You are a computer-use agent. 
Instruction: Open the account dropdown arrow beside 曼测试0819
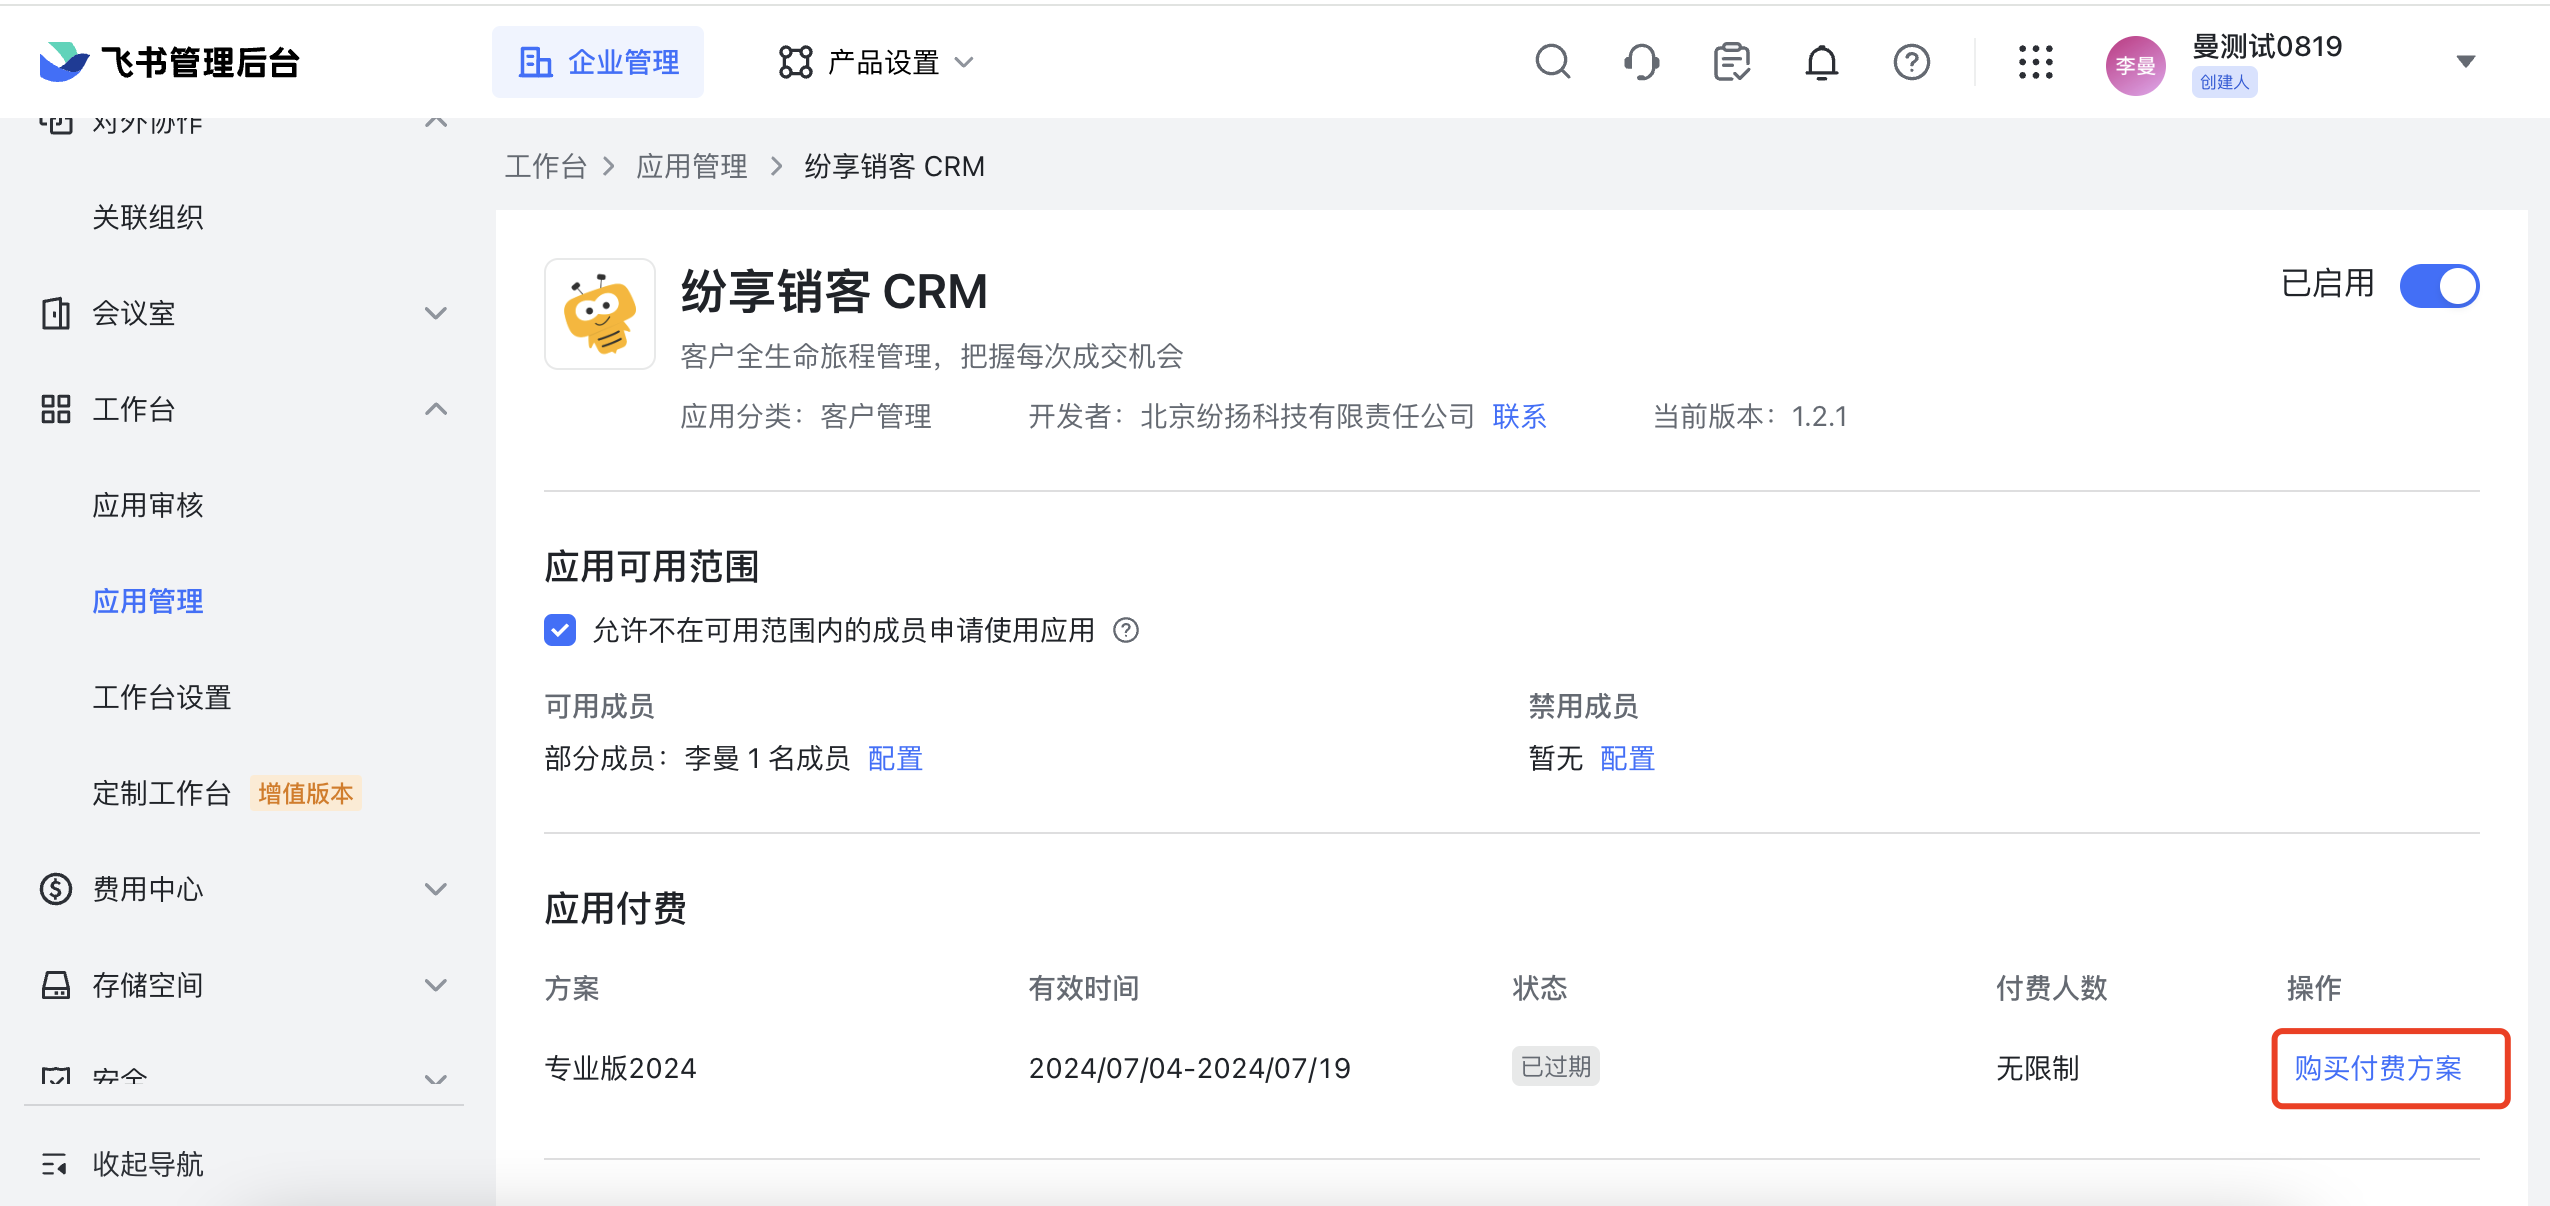tap(2465, 62)
